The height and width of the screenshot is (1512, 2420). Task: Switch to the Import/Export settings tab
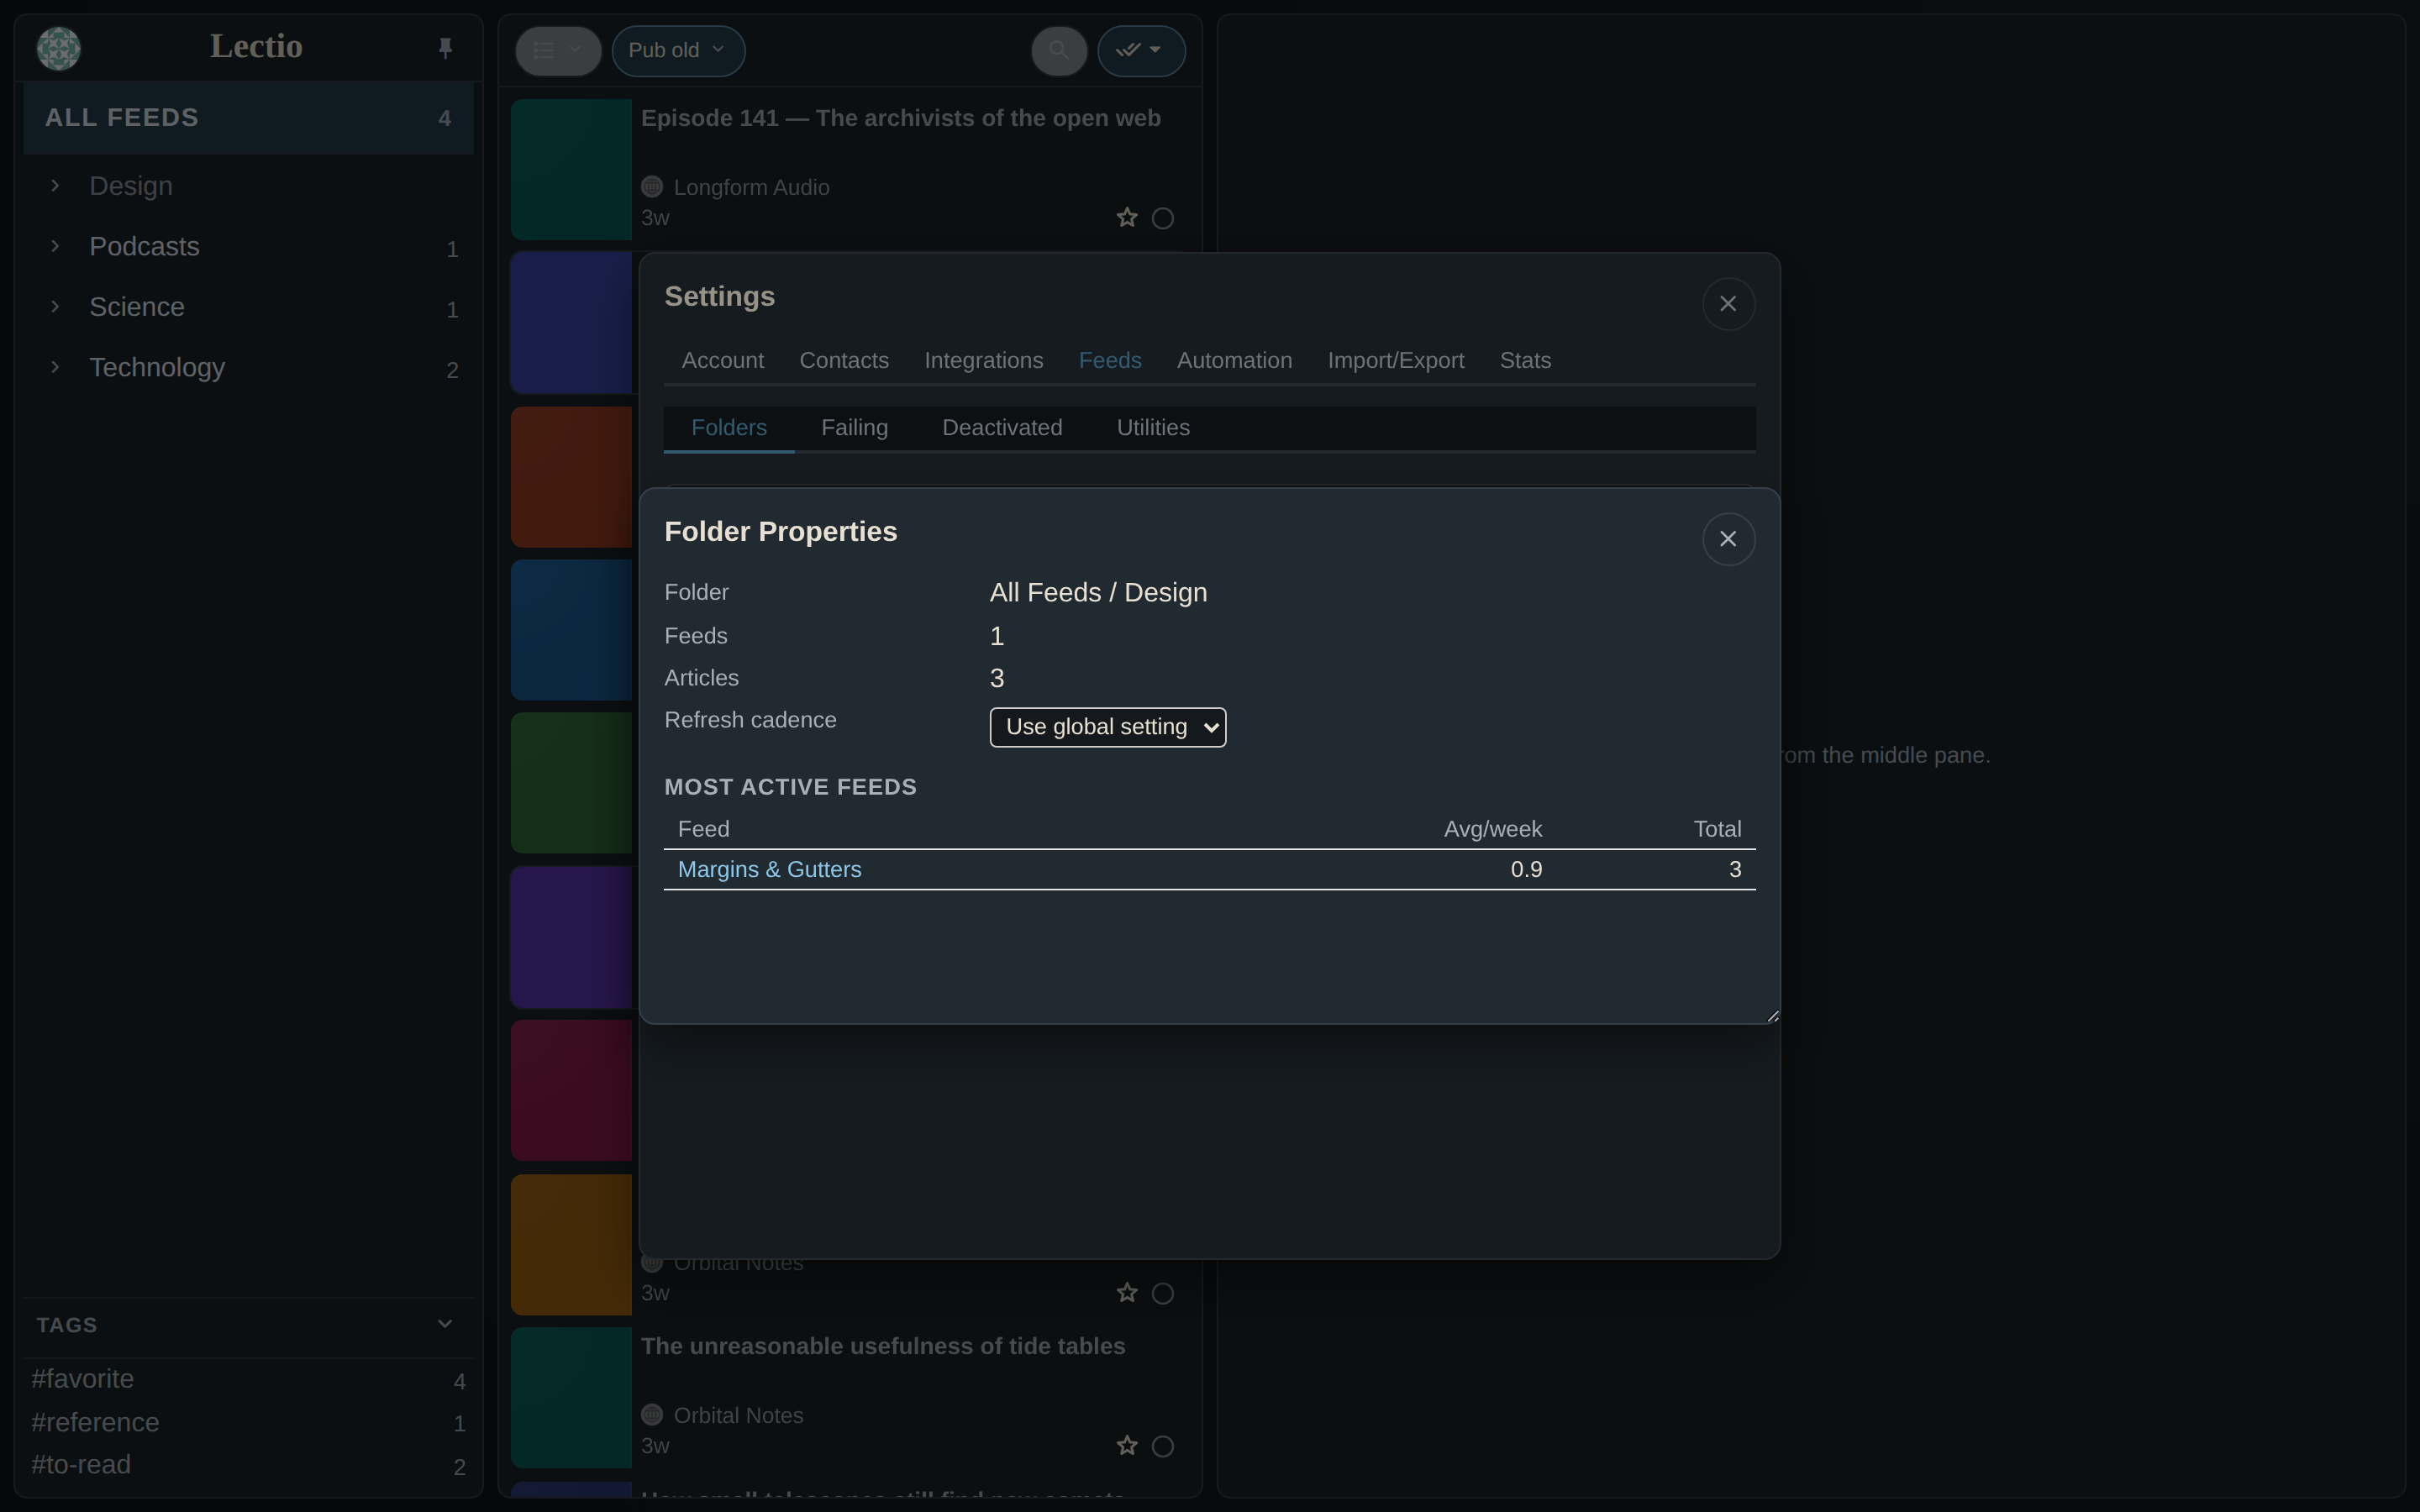coord(1396,361)
